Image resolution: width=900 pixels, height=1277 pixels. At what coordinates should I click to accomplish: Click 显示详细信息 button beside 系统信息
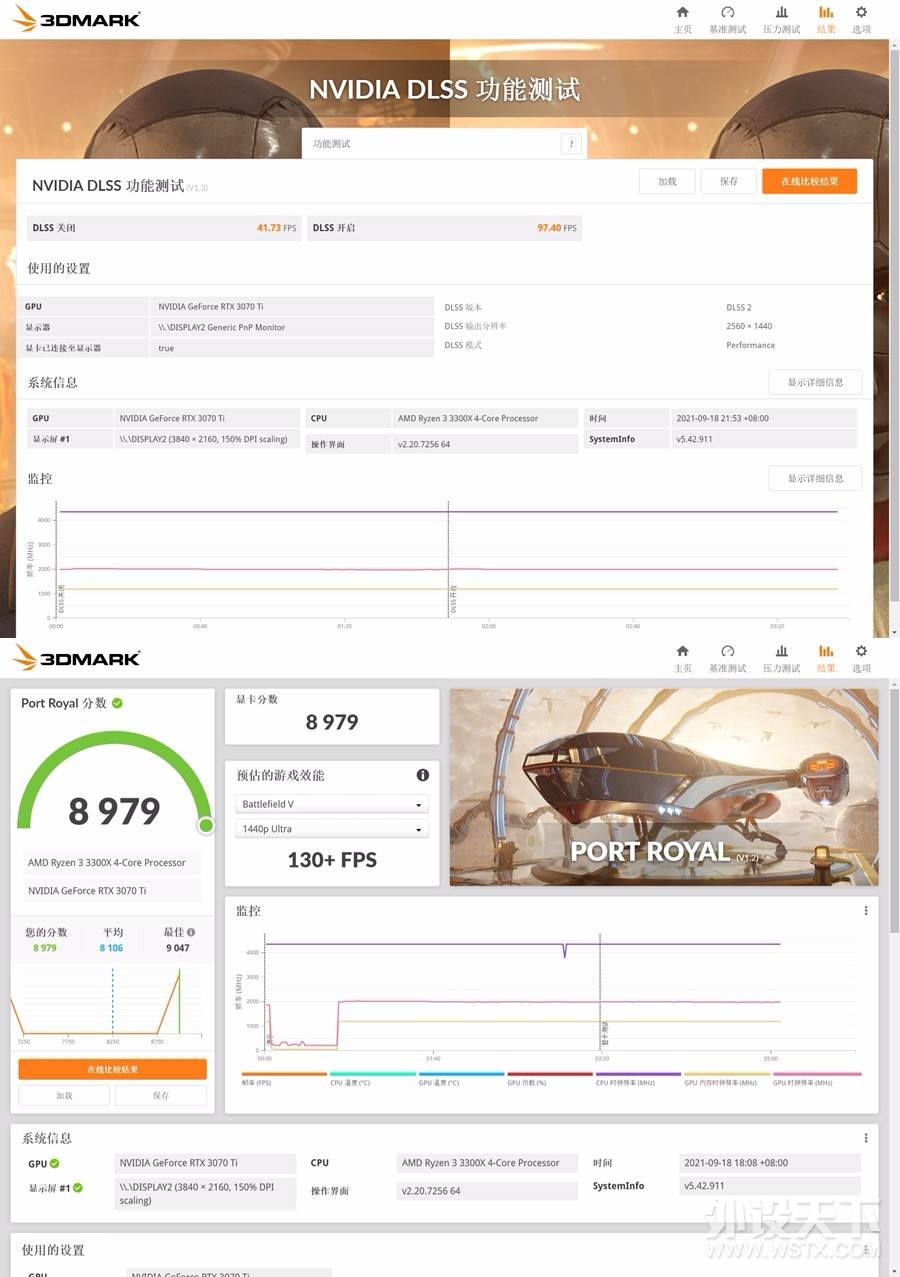tap(815, 382)
